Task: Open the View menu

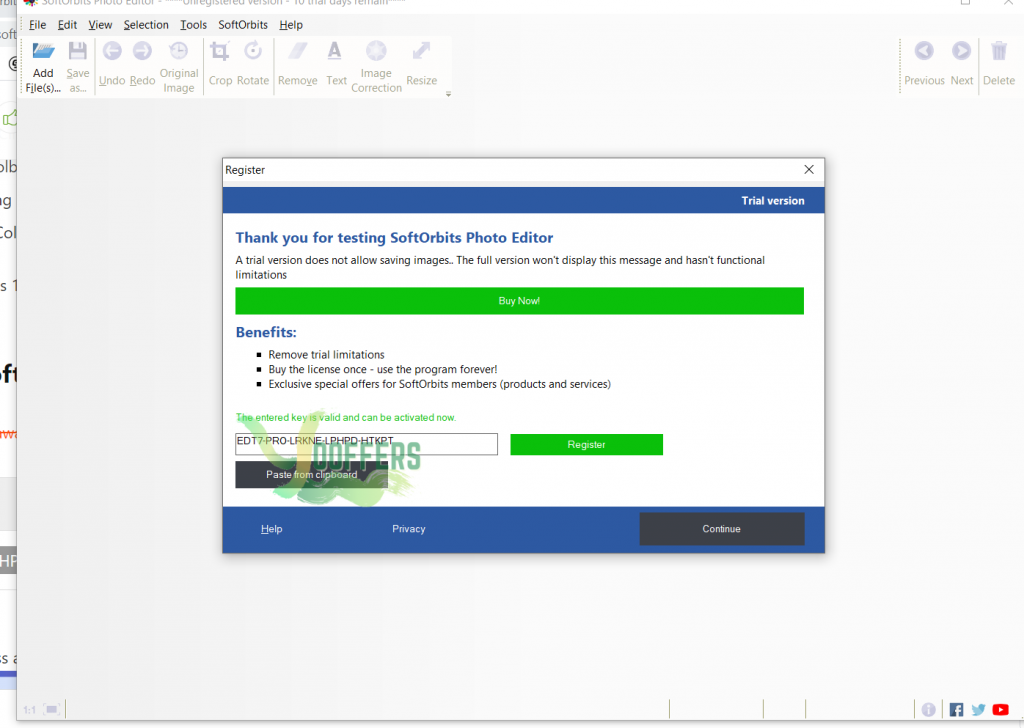Action: coord(100,25)
